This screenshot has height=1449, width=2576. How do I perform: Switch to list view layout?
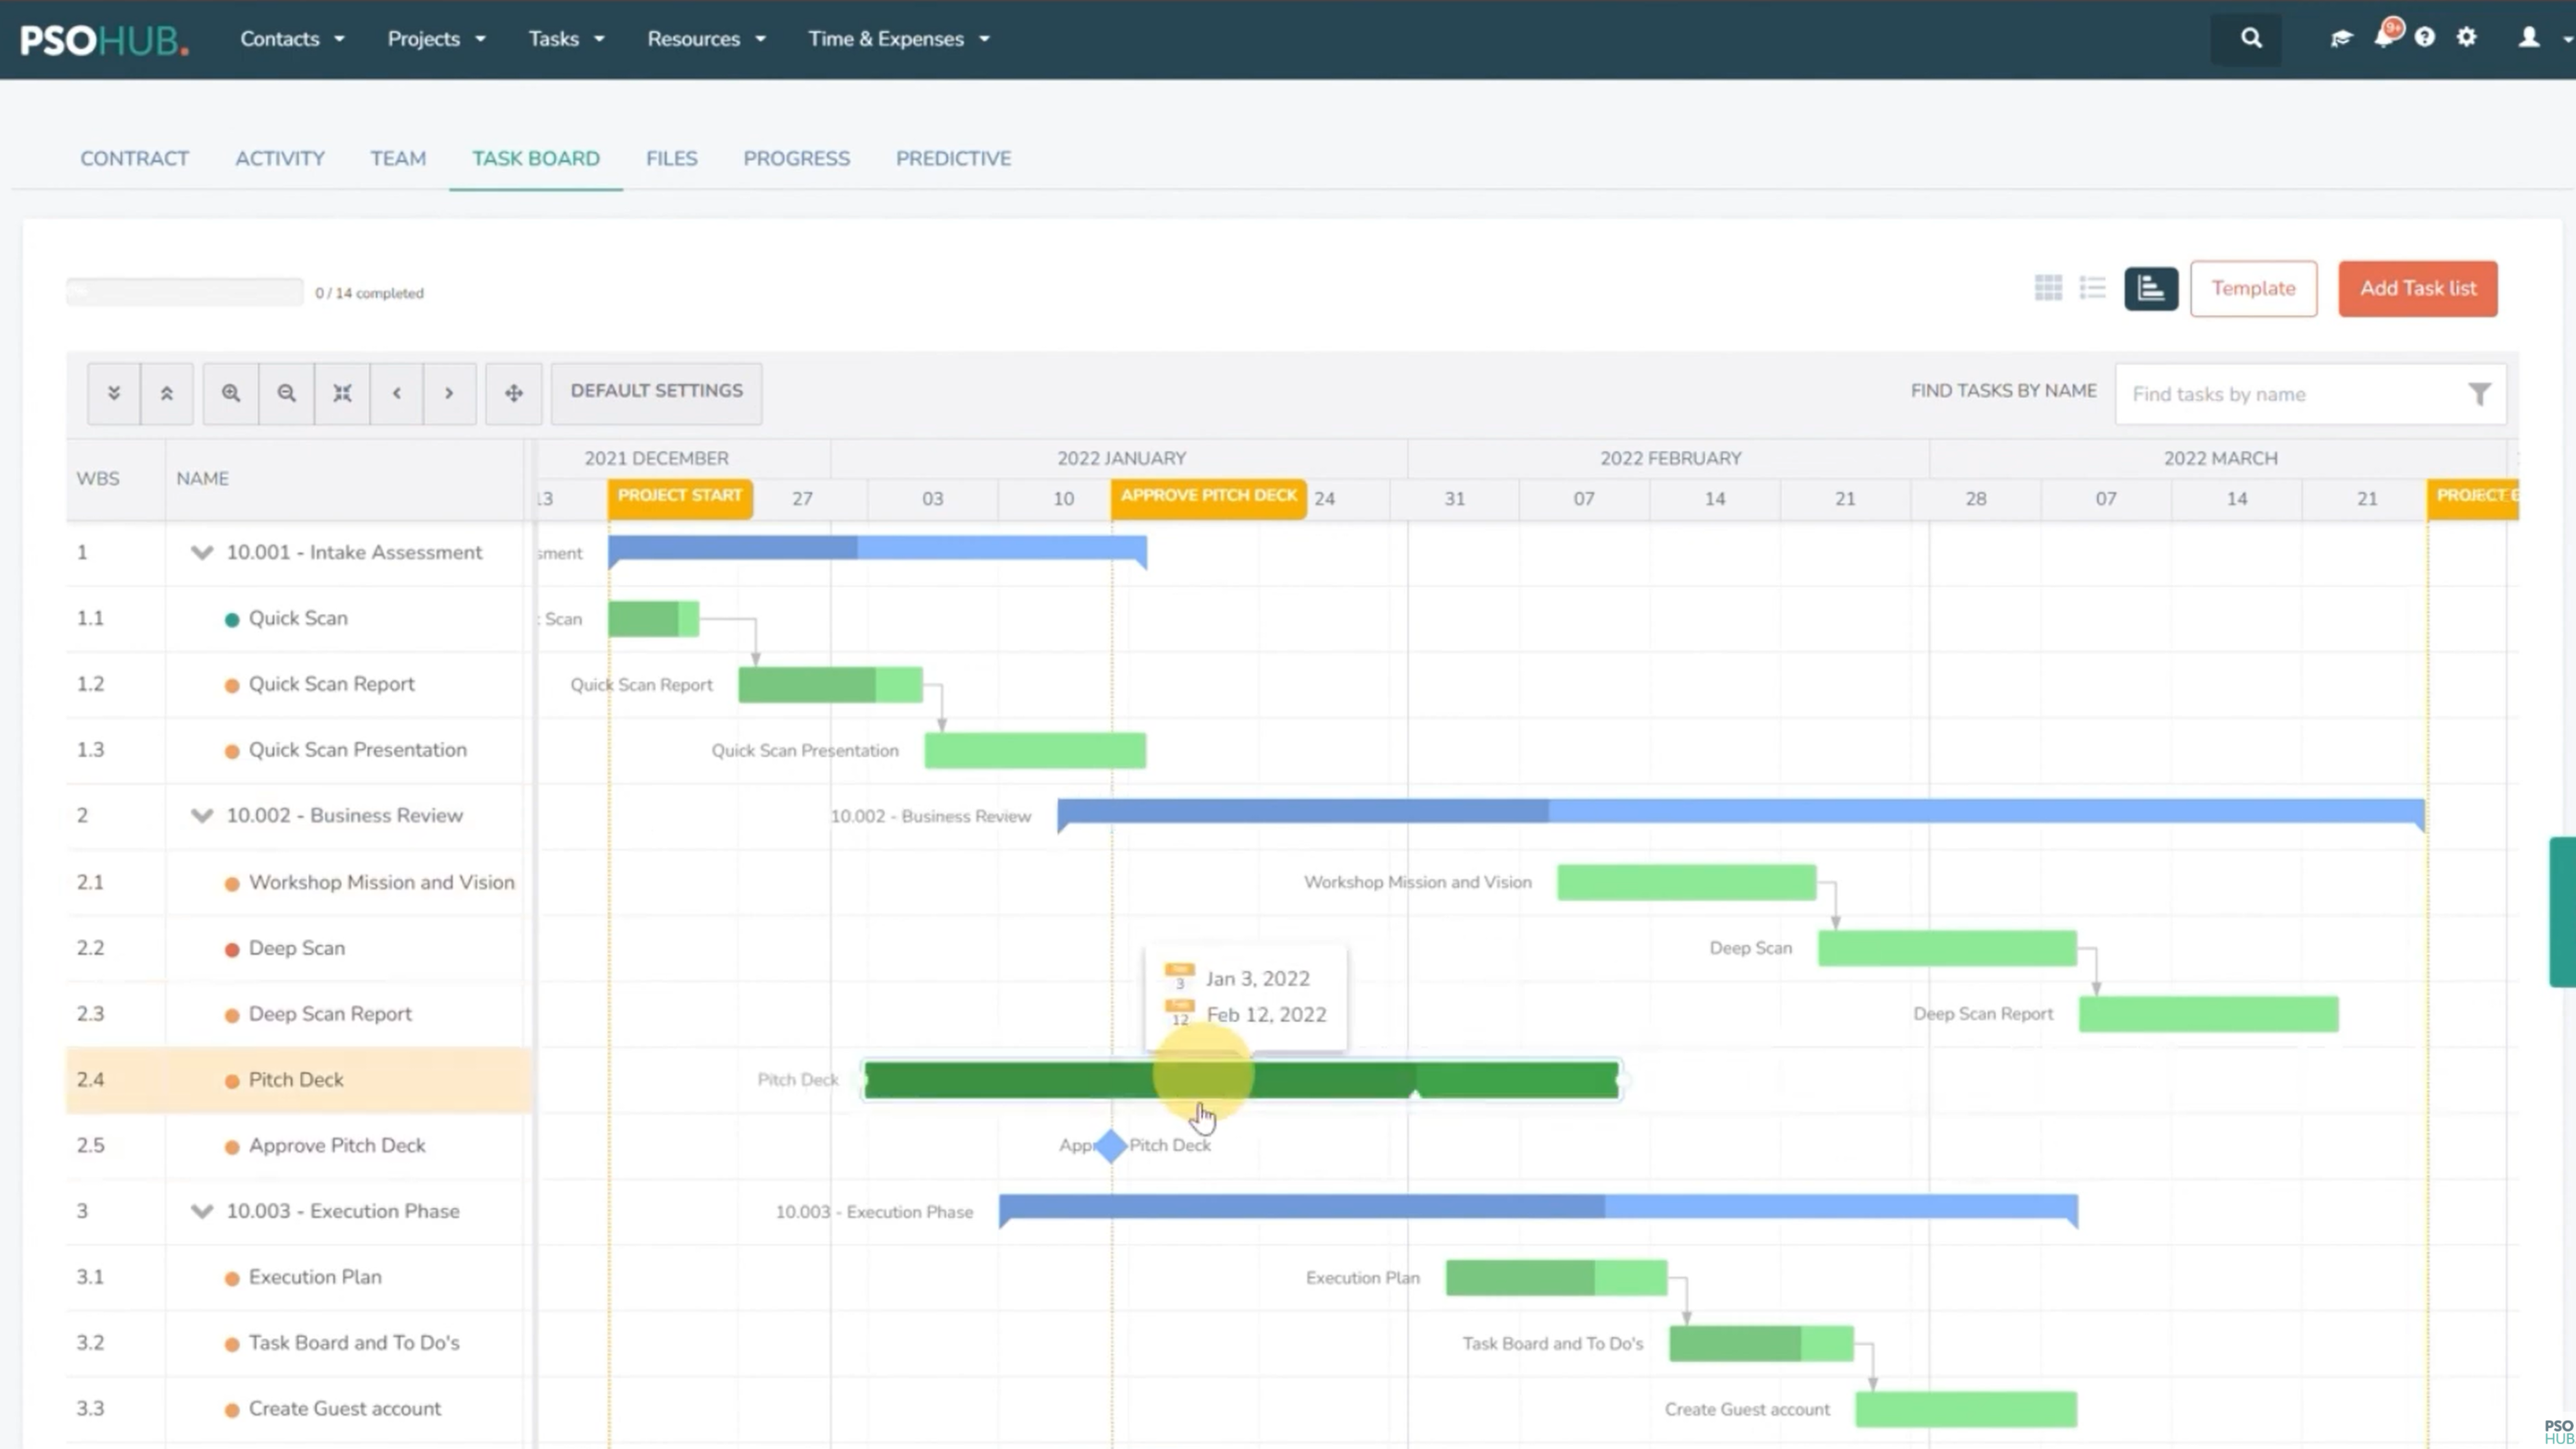2092,288
